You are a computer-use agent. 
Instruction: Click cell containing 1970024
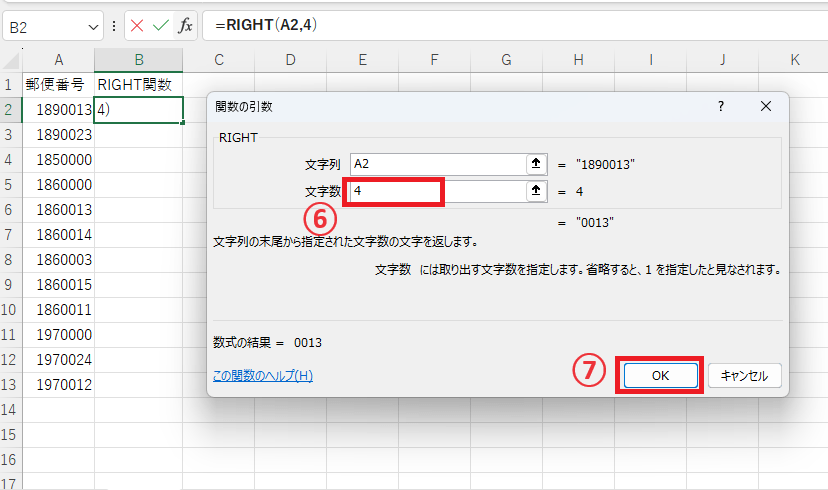coord(59,360)
